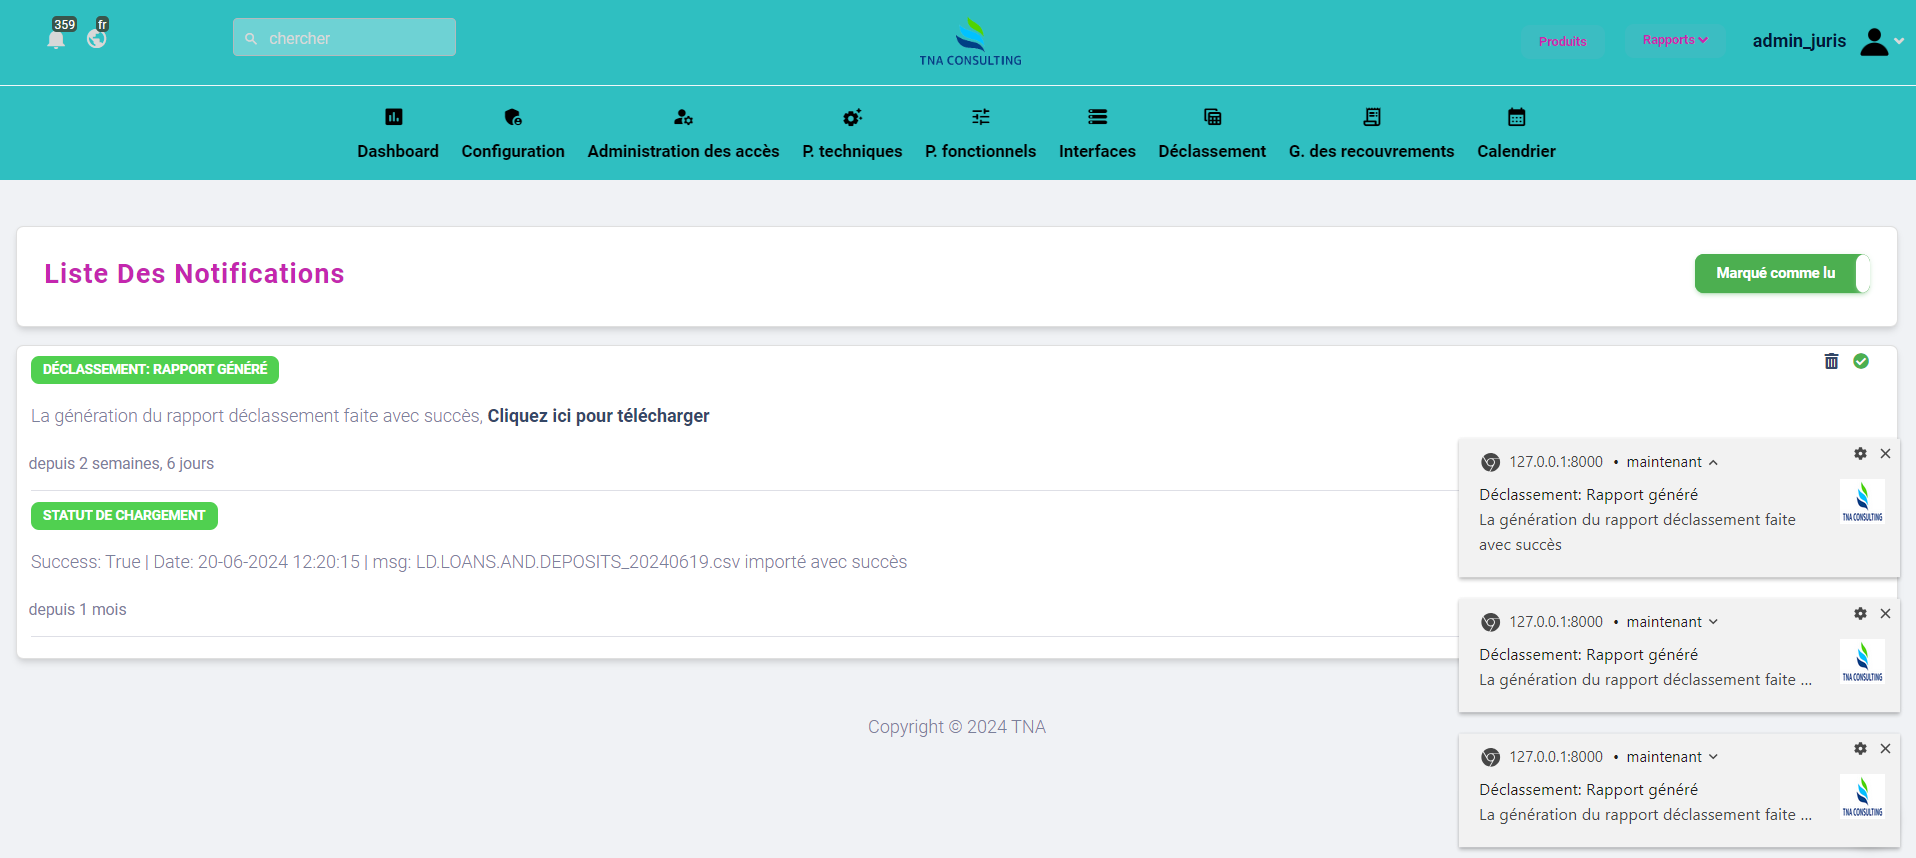Viewport: 1916px width, 858px height.
Task: Expand the second browser notification chevron
Action: pos(1713,622)
